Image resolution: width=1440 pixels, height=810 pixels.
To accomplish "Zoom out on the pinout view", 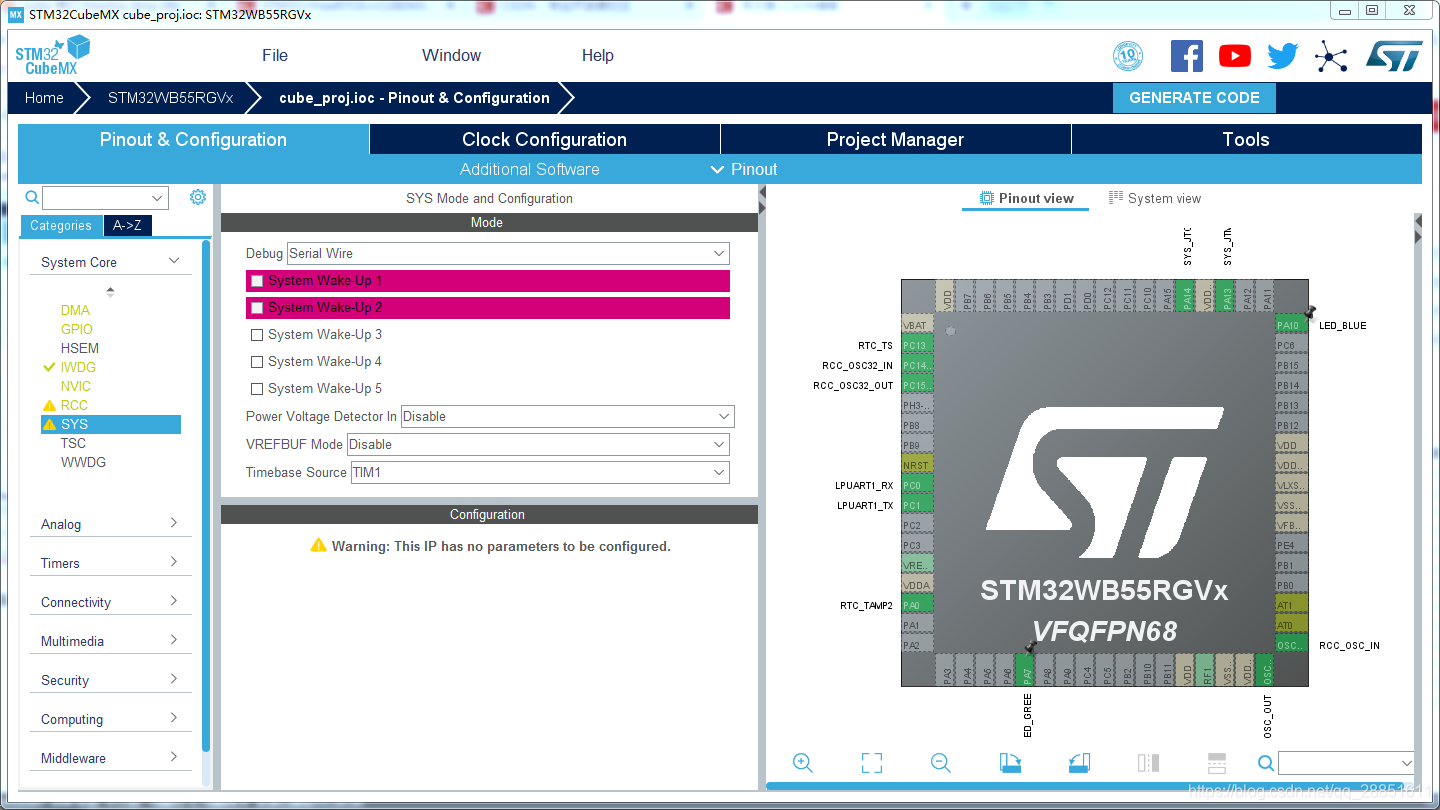I will [x=940, y=763].
